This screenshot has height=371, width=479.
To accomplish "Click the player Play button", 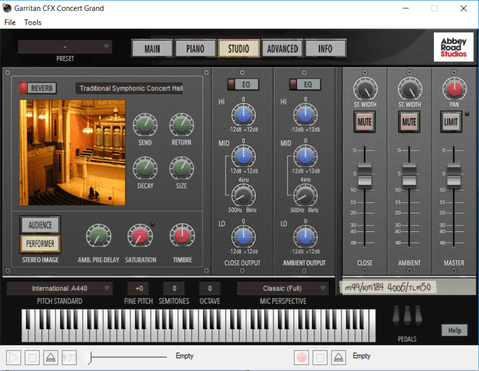I will 14,358.
